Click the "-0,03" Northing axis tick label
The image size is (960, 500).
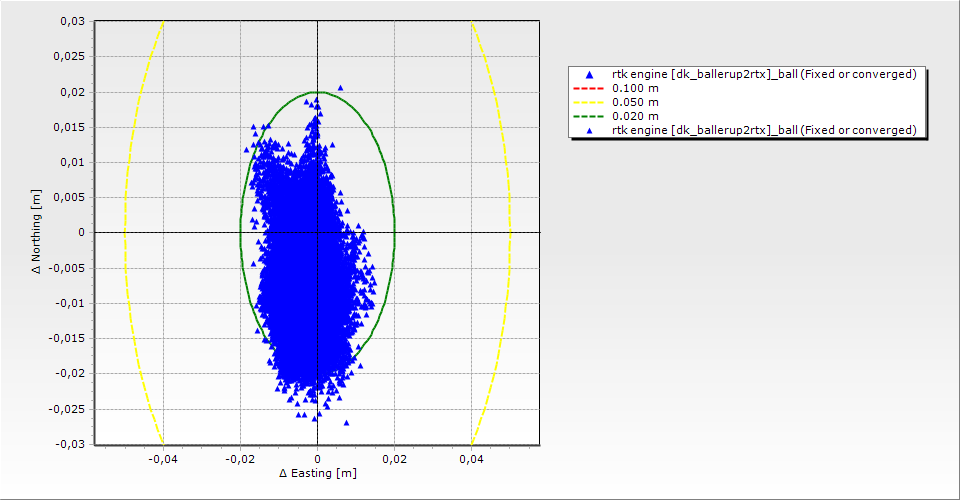70,444
